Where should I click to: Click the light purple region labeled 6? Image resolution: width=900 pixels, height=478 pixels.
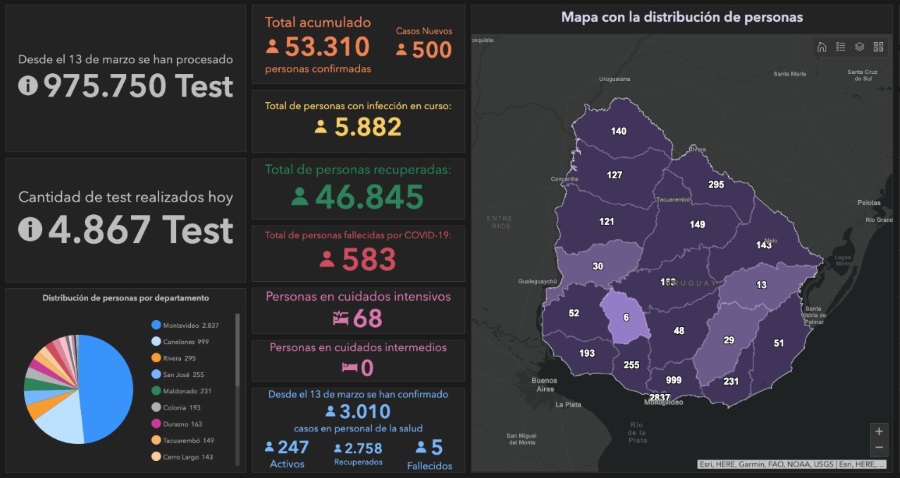click(626, 317)
